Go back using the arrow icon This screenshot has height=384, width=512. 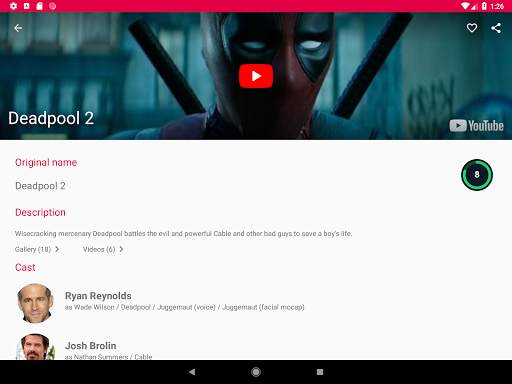(x=18, y=28)
